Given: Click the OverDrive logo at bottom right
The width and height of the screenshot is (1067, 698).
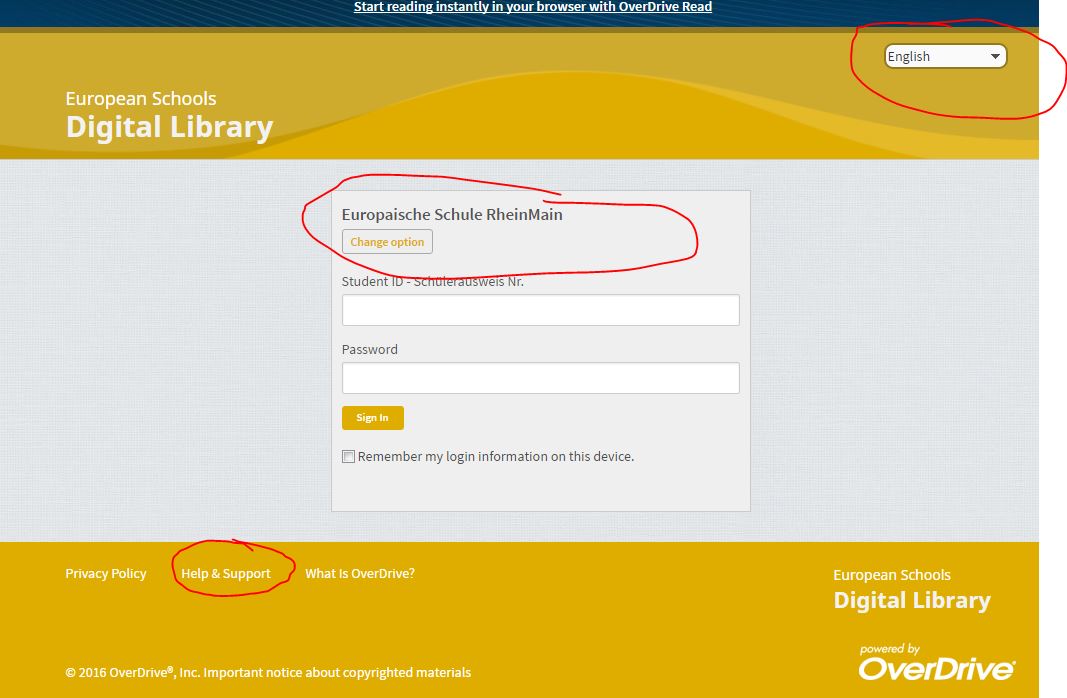Looking at the screenshot, I should [934, 664].
